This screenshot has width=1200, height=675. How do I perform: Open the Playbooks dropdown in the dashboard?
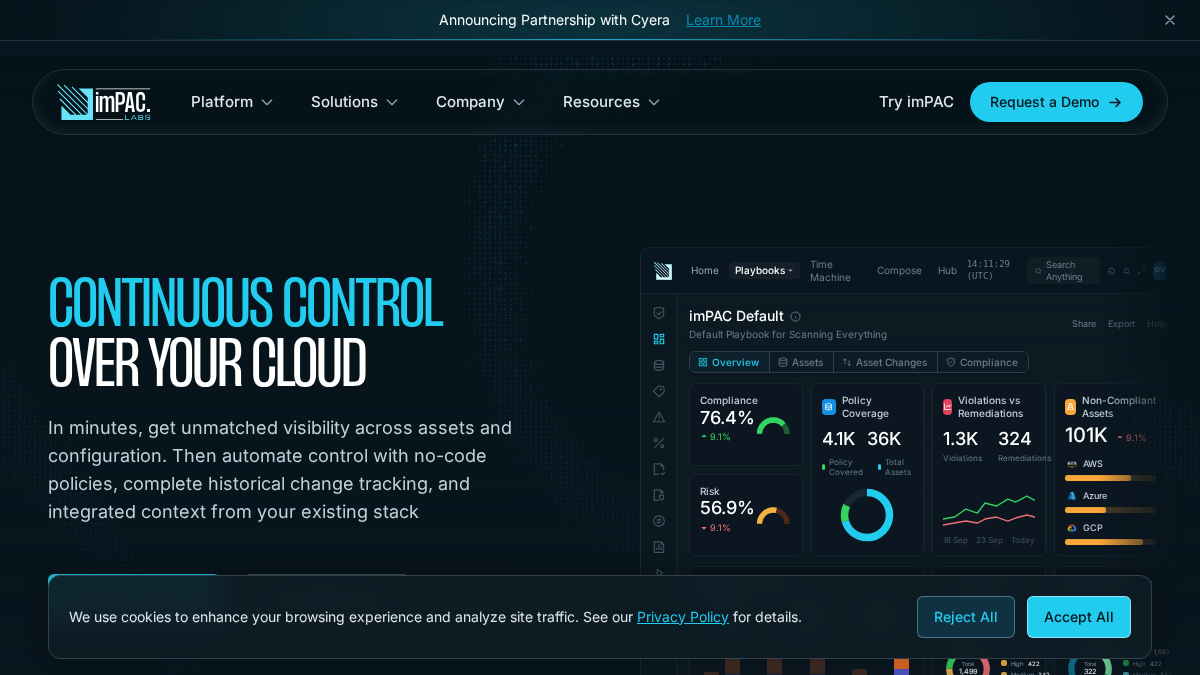pyautogui.click(x=764, y=271)
